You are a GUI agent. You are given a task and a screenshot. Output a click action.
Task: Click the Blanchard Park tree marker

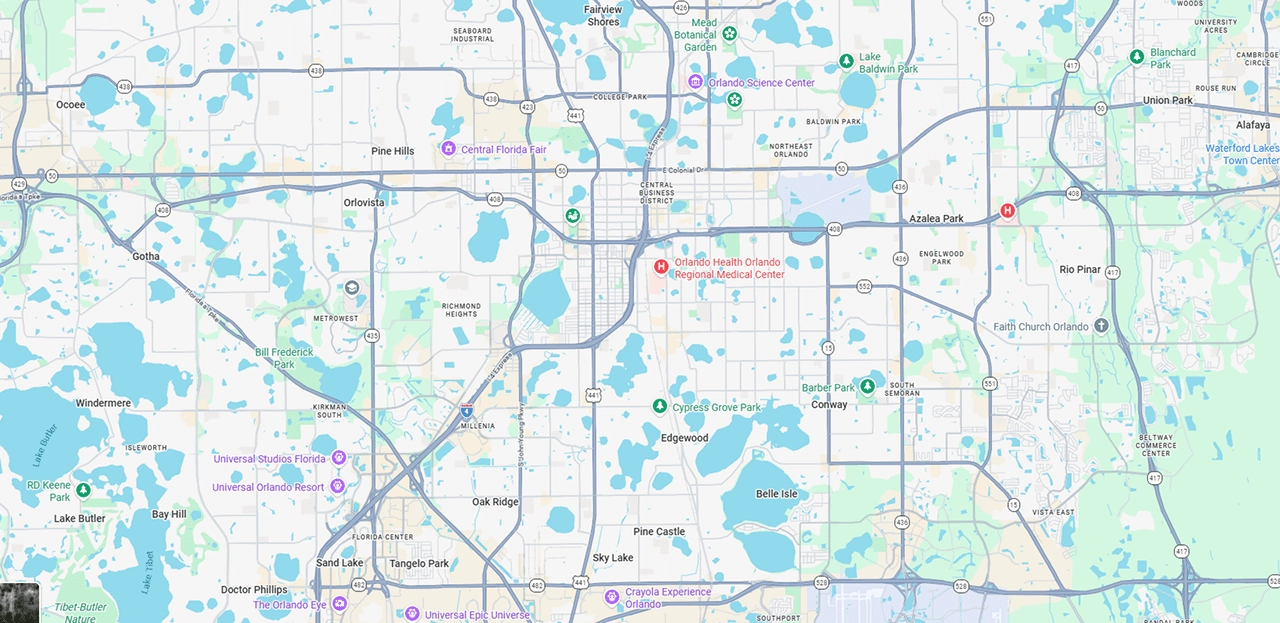click(x=1137, y=57)
